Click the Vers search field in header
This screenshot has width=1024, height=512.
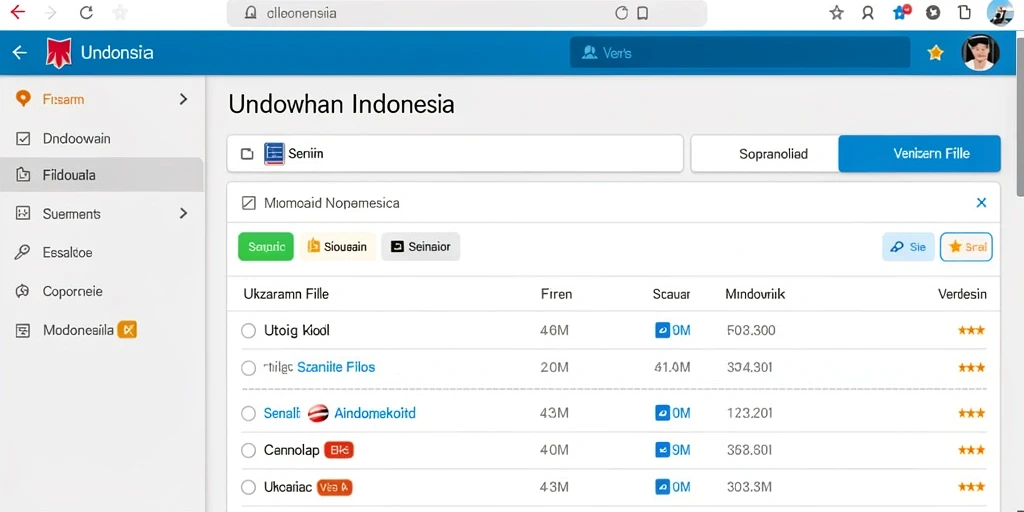click(740, 53)
